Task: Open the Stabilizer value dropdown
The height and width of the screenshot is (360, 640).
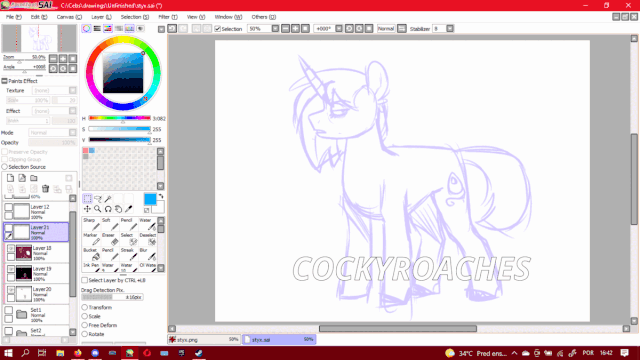Action: pyautogui.click(x=450, y=29)
